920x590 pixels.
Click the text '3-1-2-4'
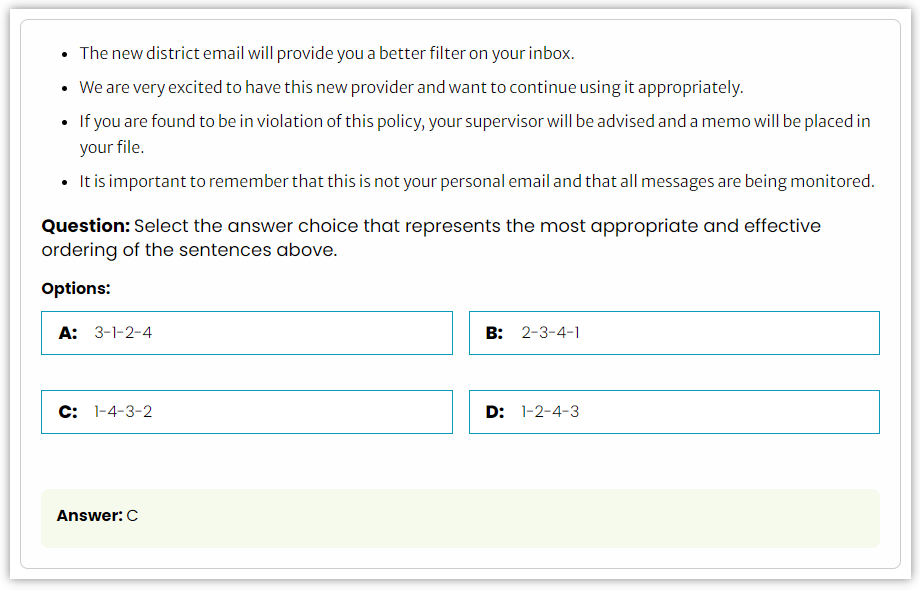click(123, 333)
